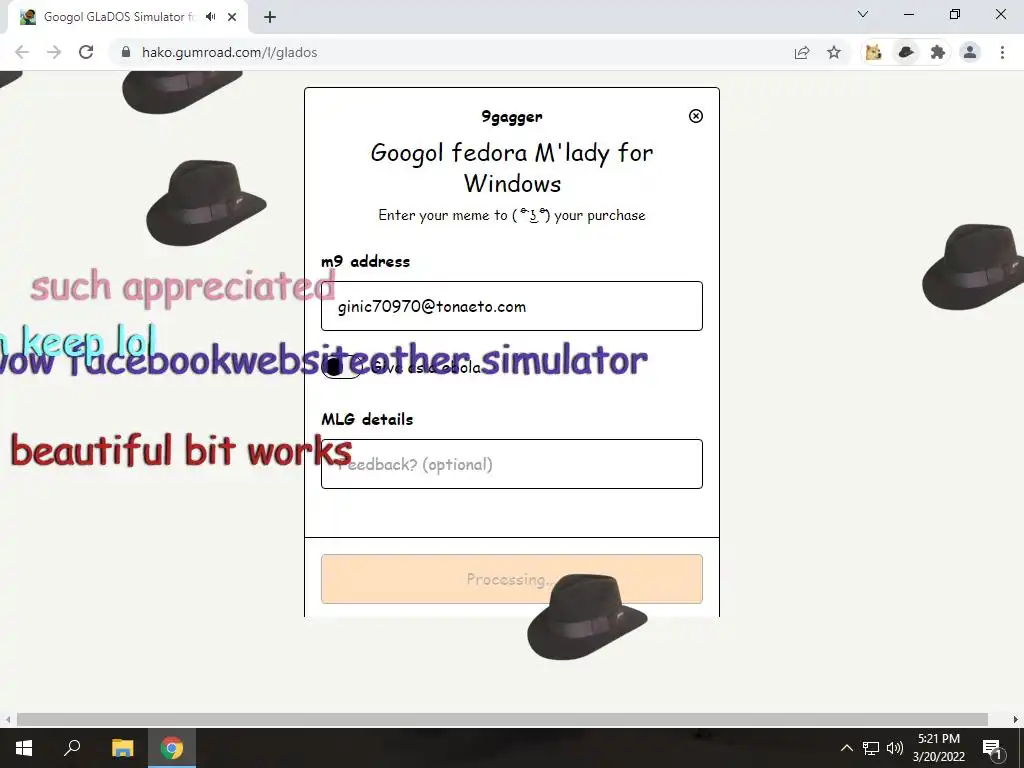Click the browser forward arrow
The height and width of the screenshot is (768, 1024).
54,52
